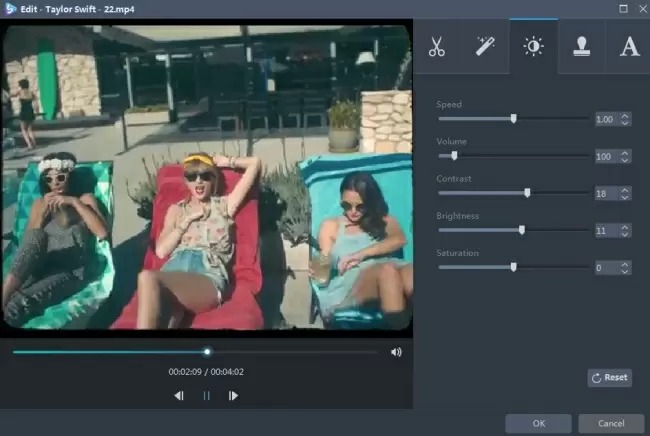Pause the video playback

[207, 396]
